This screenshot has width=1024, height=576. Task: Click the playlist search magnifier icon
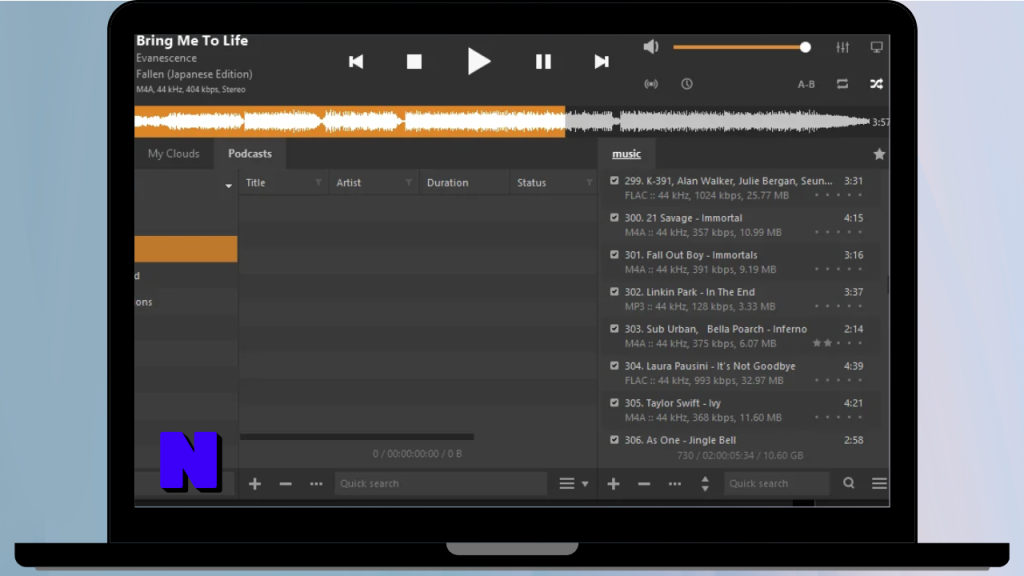click(x=848, y=483)
